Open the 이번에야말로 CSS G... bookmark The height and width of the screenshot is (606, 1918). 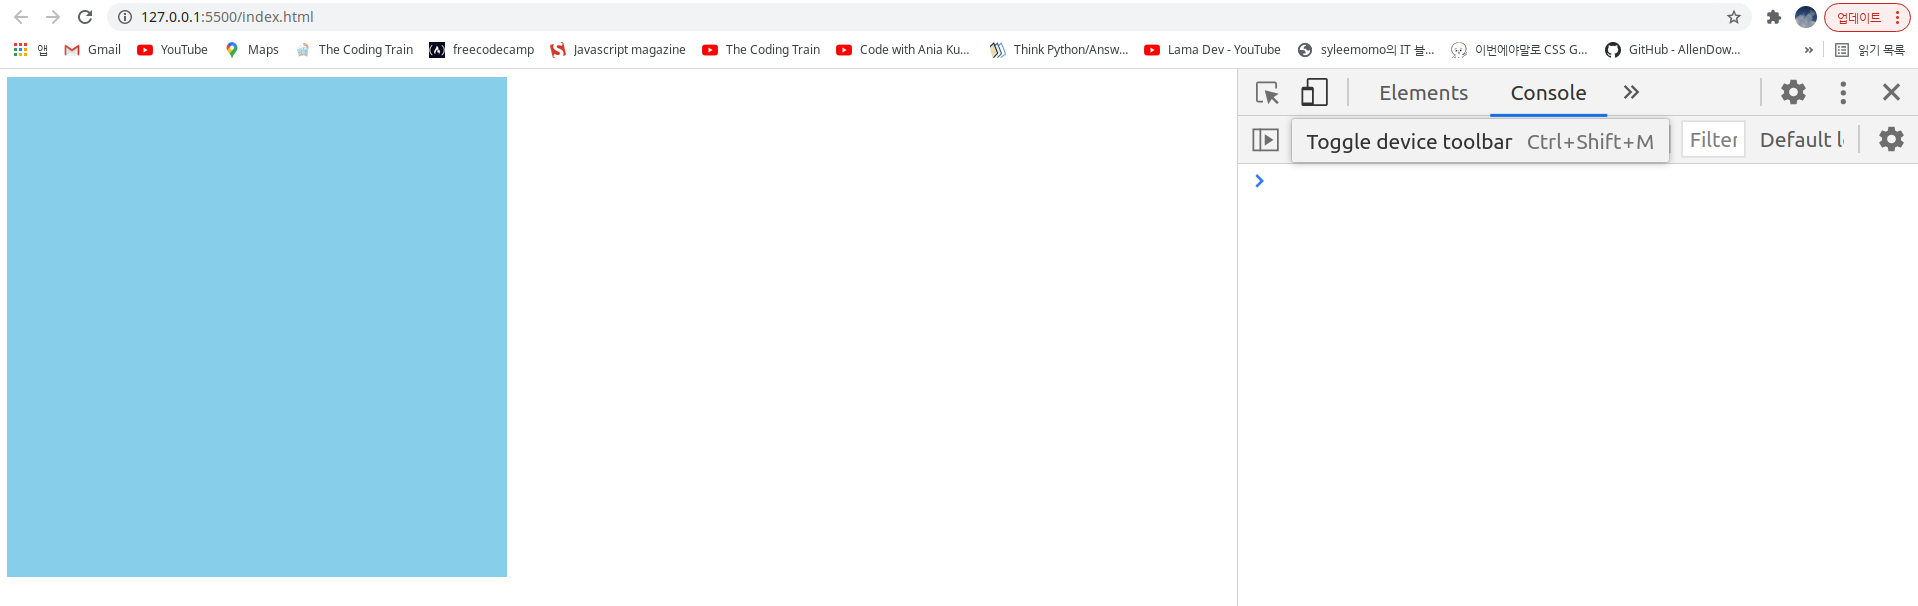pyautogui.click(x=1519, y=49)
